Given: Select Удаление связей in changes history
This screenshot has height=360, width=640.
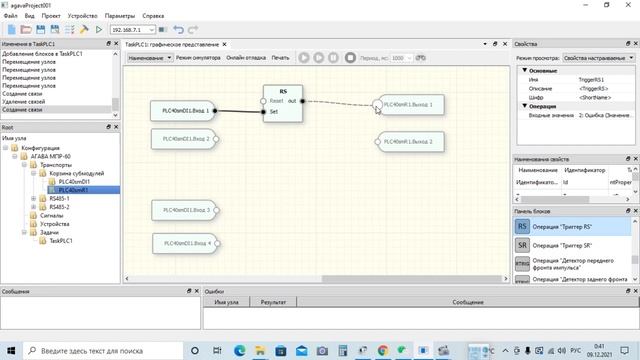Looking at the screenshot, I should point(24,102).
